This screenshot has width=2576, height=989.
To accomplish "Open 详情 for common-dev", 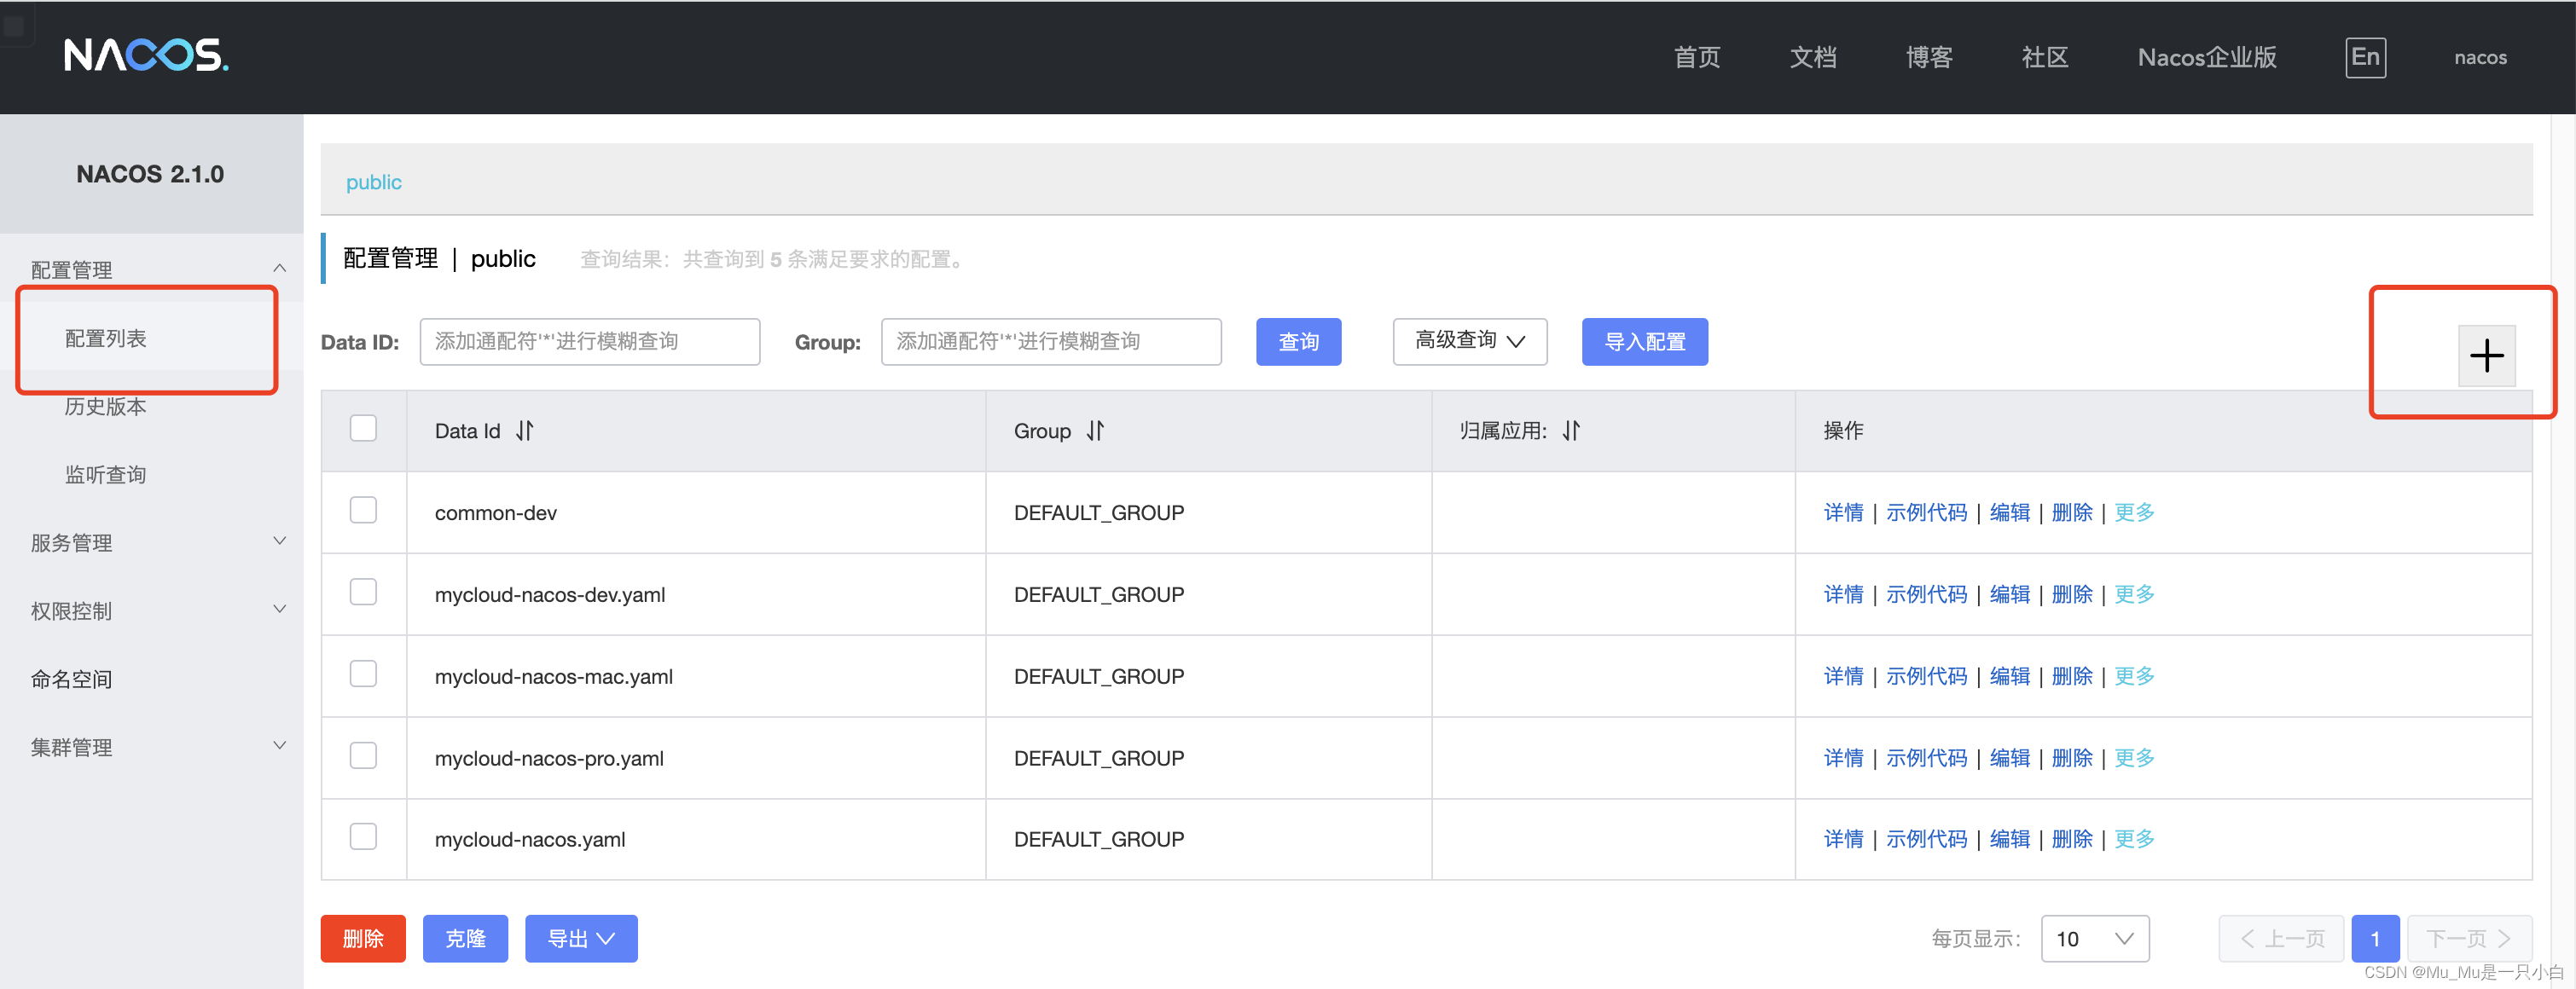I will [1843, 513].
